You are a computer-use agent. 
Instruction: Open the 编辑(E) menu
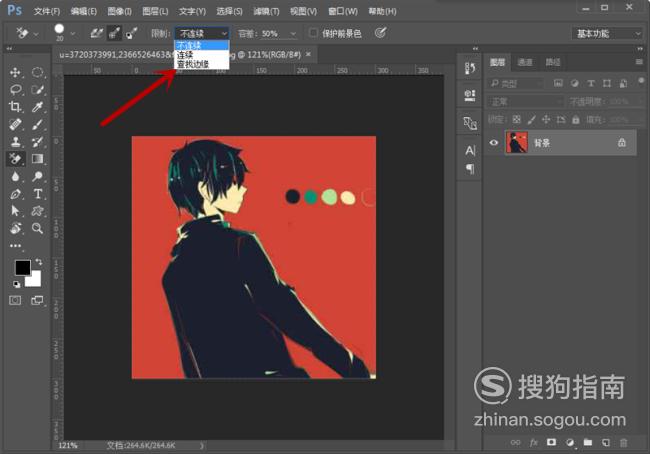(84, 11)
